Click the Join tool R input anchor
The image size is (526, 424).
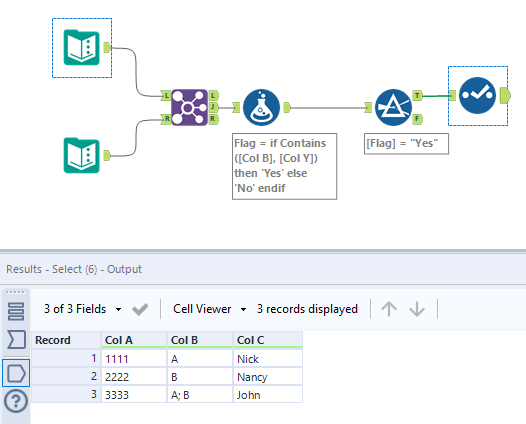tap(166, 119)
